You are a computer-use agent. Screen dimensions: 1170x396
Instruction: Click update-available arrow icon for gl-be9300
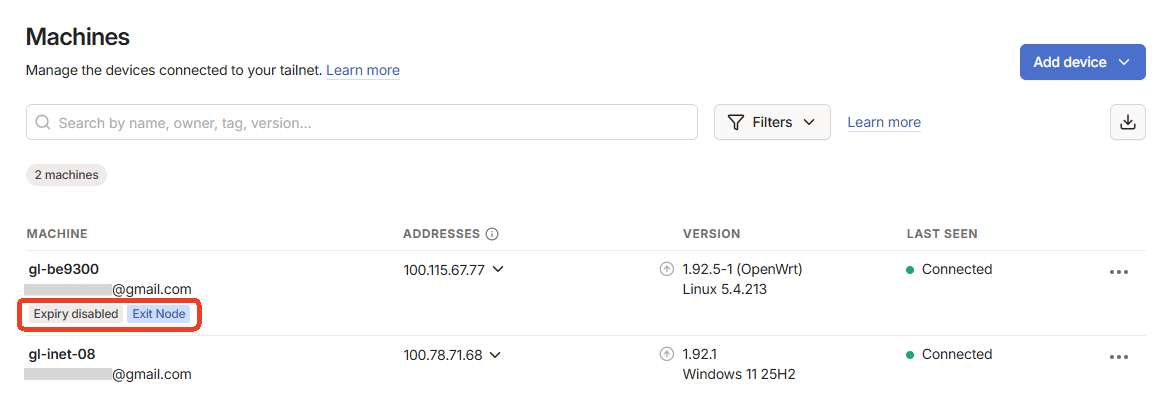(x=667, y=269)
